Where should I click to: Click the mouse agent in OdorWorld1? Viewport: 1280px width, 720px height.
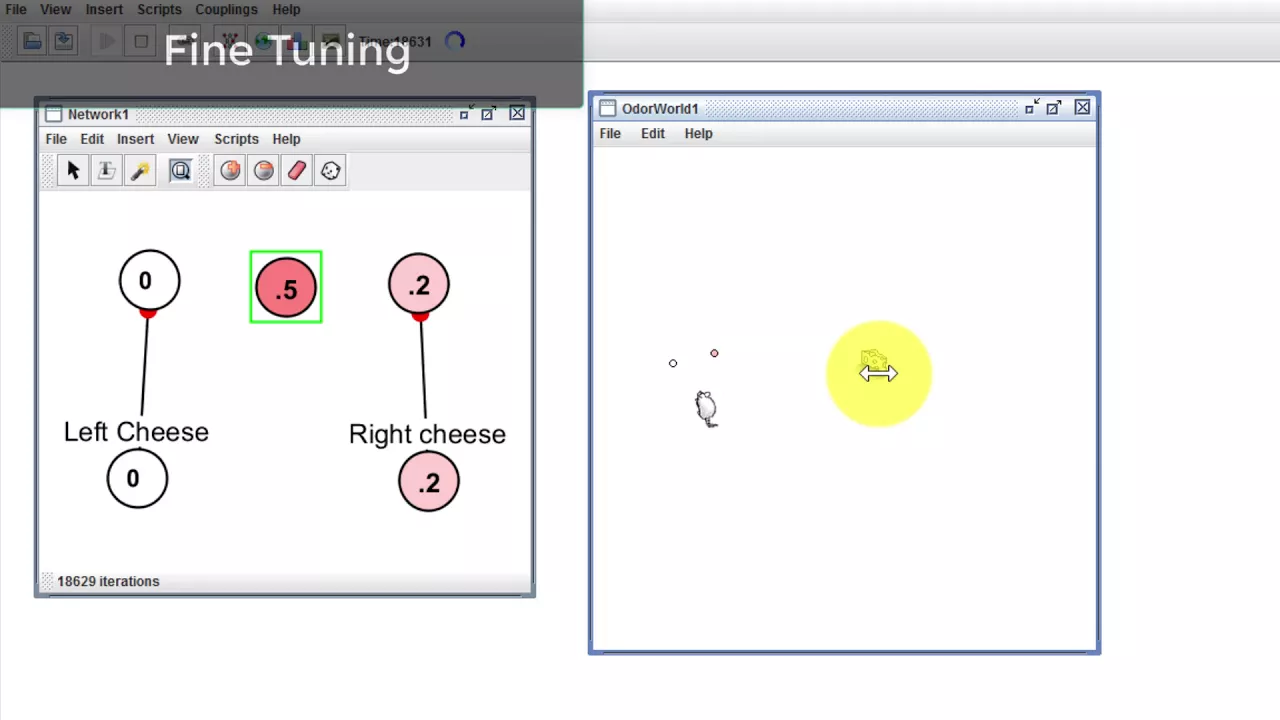point(706,408)
